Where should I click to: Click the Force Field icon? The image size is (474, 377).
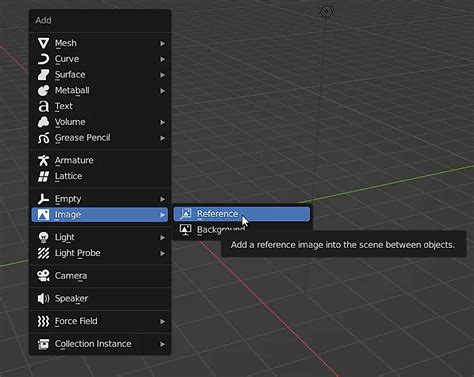point(43,321)
